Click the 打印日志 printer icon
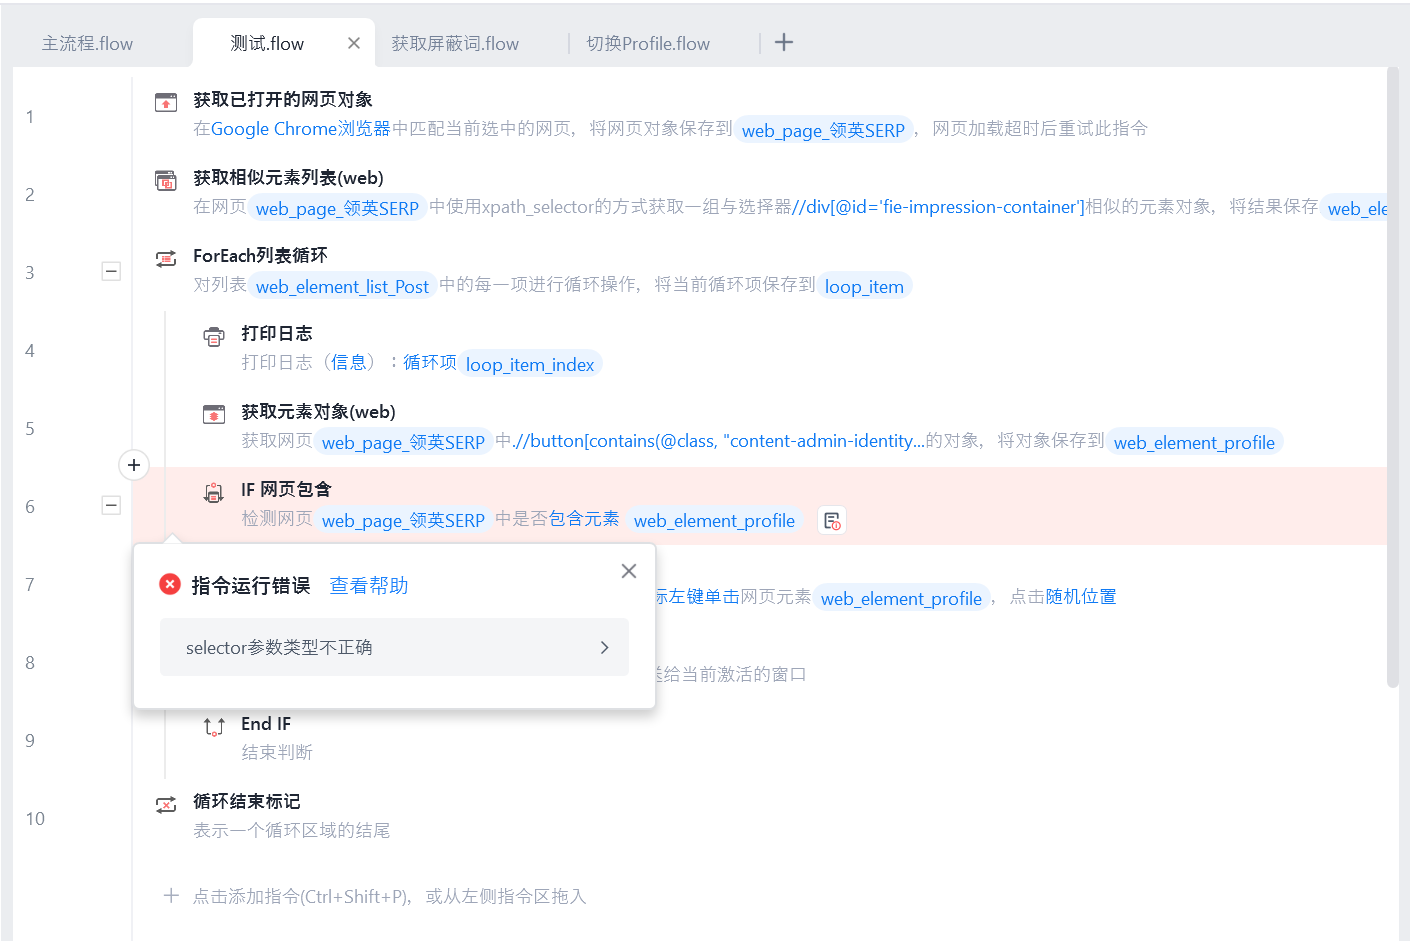Screen dimensions: 1410x941 coord(214,336)
